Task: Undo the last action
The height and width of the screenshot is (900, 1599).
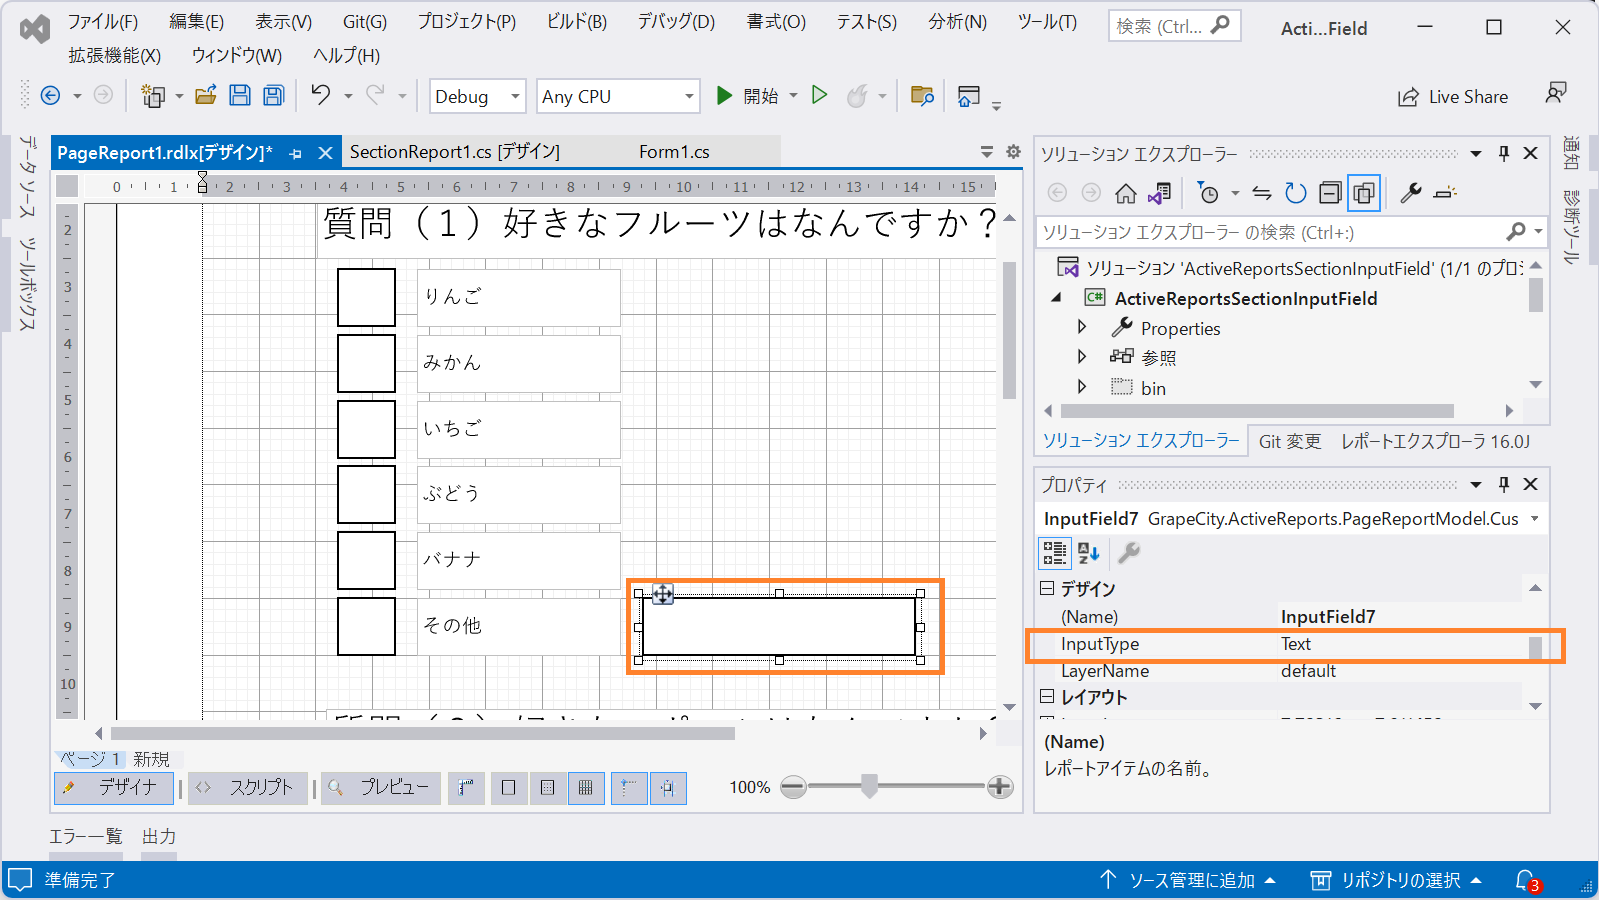Action: 320,96
